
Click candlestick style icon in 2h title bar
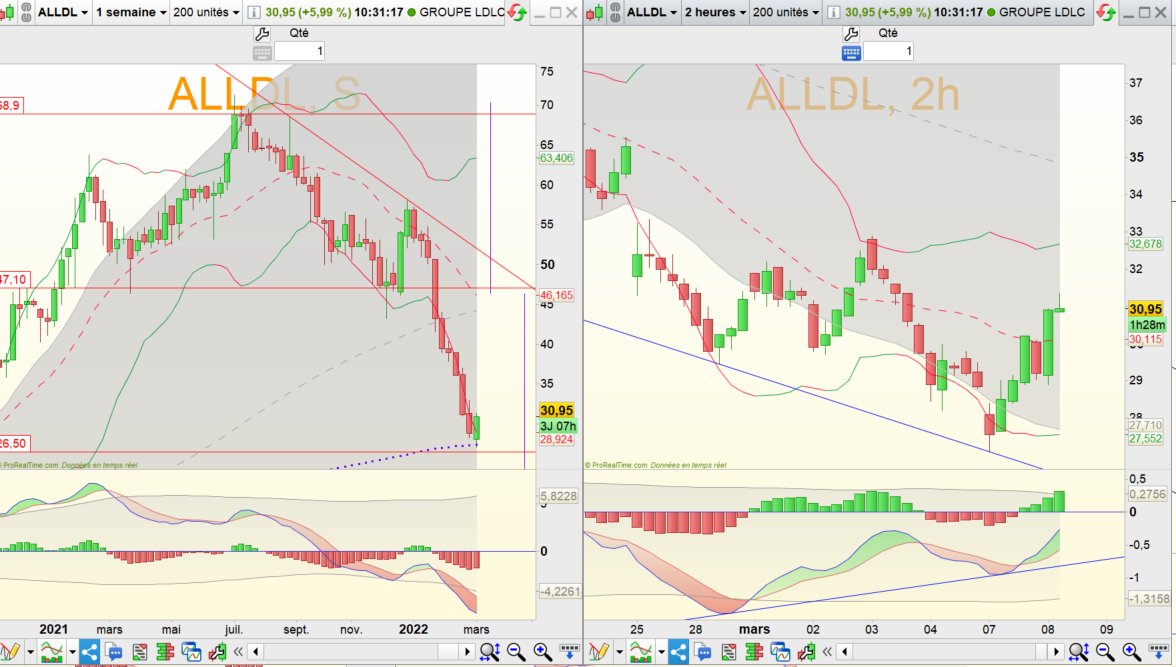point(594,12)
